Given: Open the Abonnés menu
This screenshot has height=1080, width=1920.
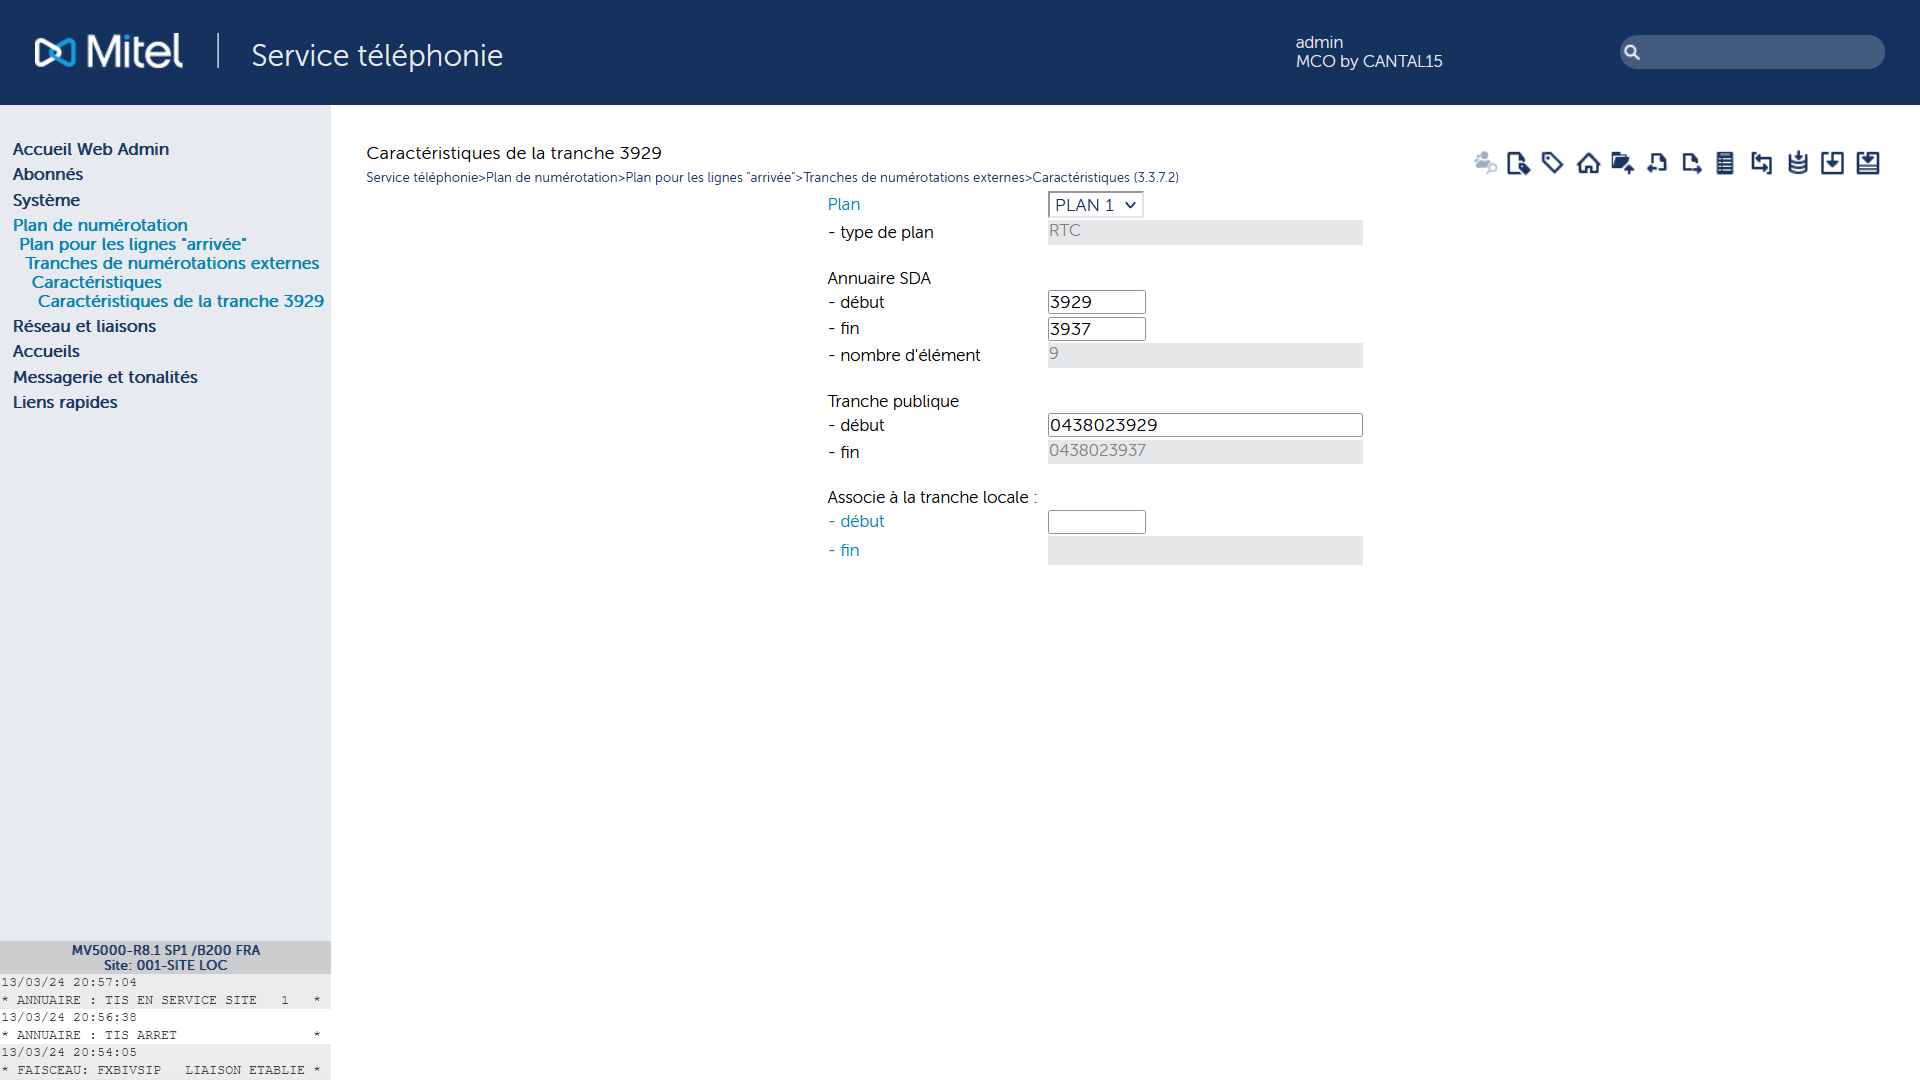Looking at the screenshot, I should [x=48, y=174].
